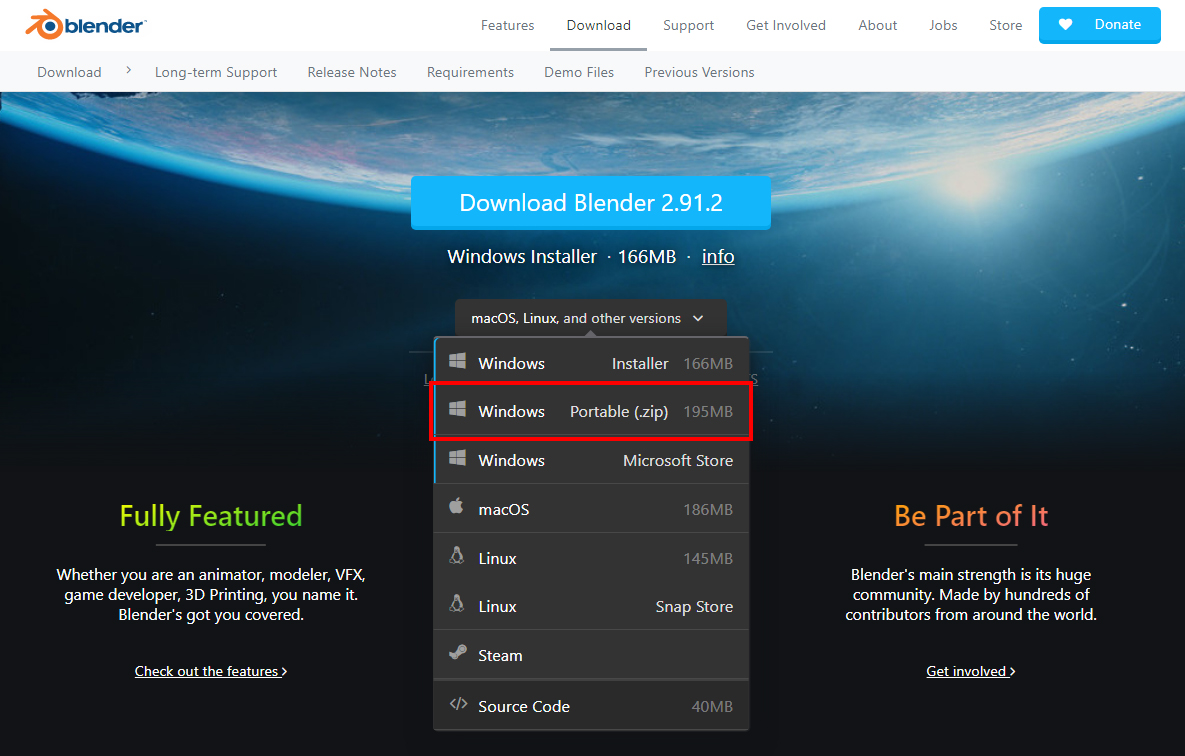Viewport: 1185px width, 756px height.
Task: Open the Previous Versions tab
Action: [x=699, y=72]
